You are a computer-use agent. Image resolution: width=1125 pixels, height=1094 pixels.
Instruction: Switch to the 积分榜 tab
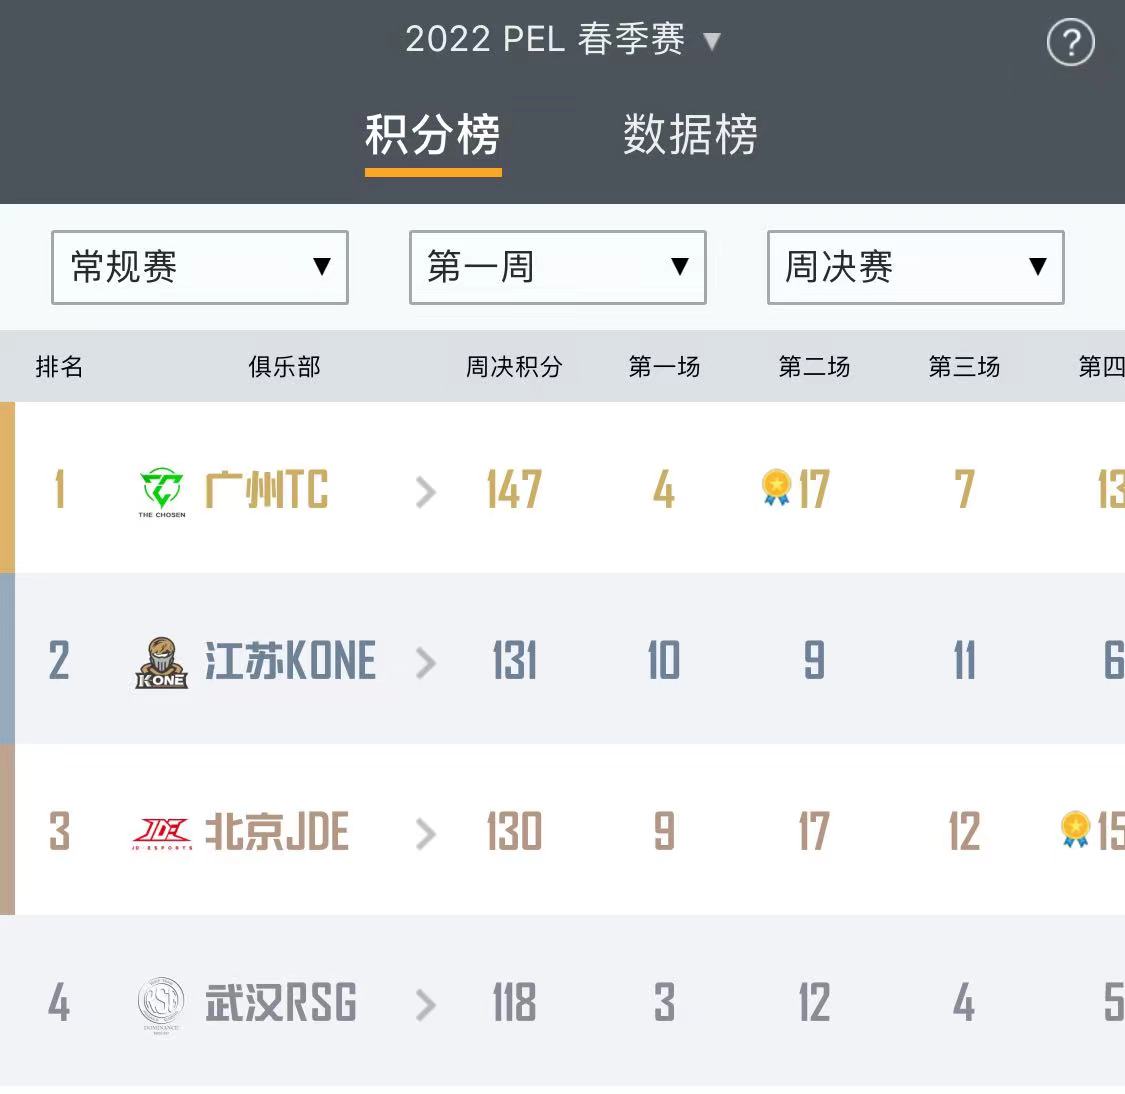coord(433,135)
